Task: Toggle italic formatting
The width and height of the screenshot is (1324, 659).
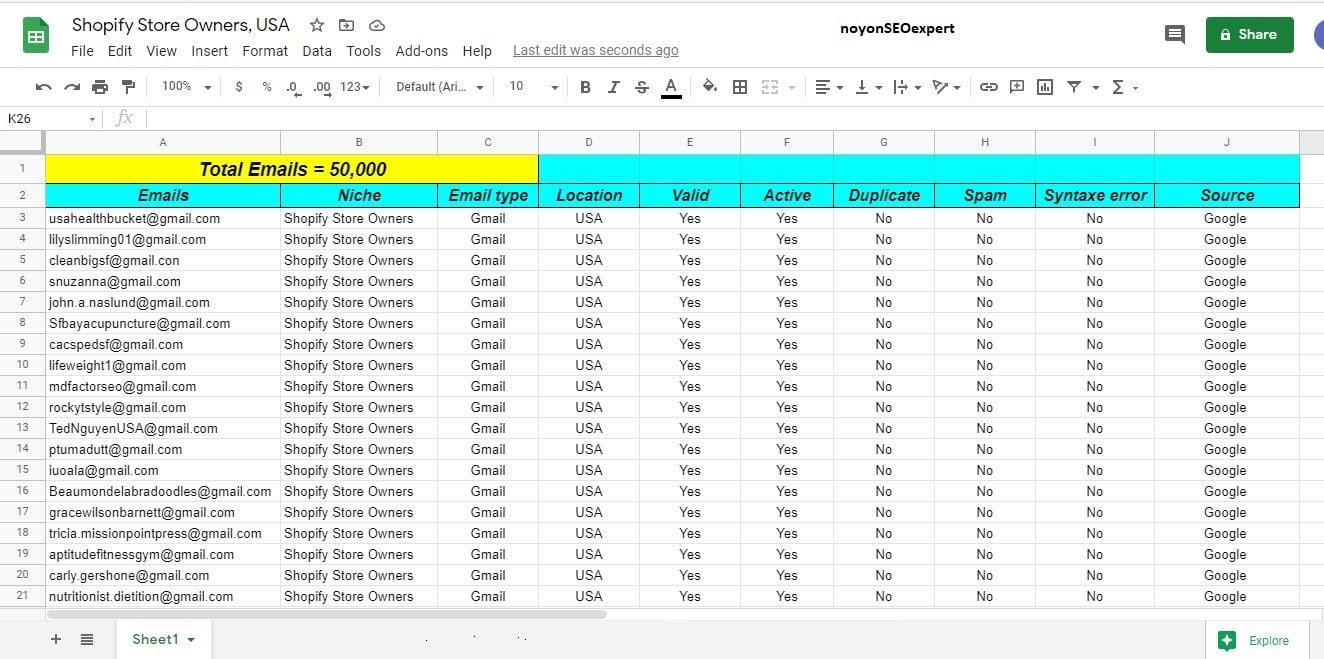Action: click(613, 87)
